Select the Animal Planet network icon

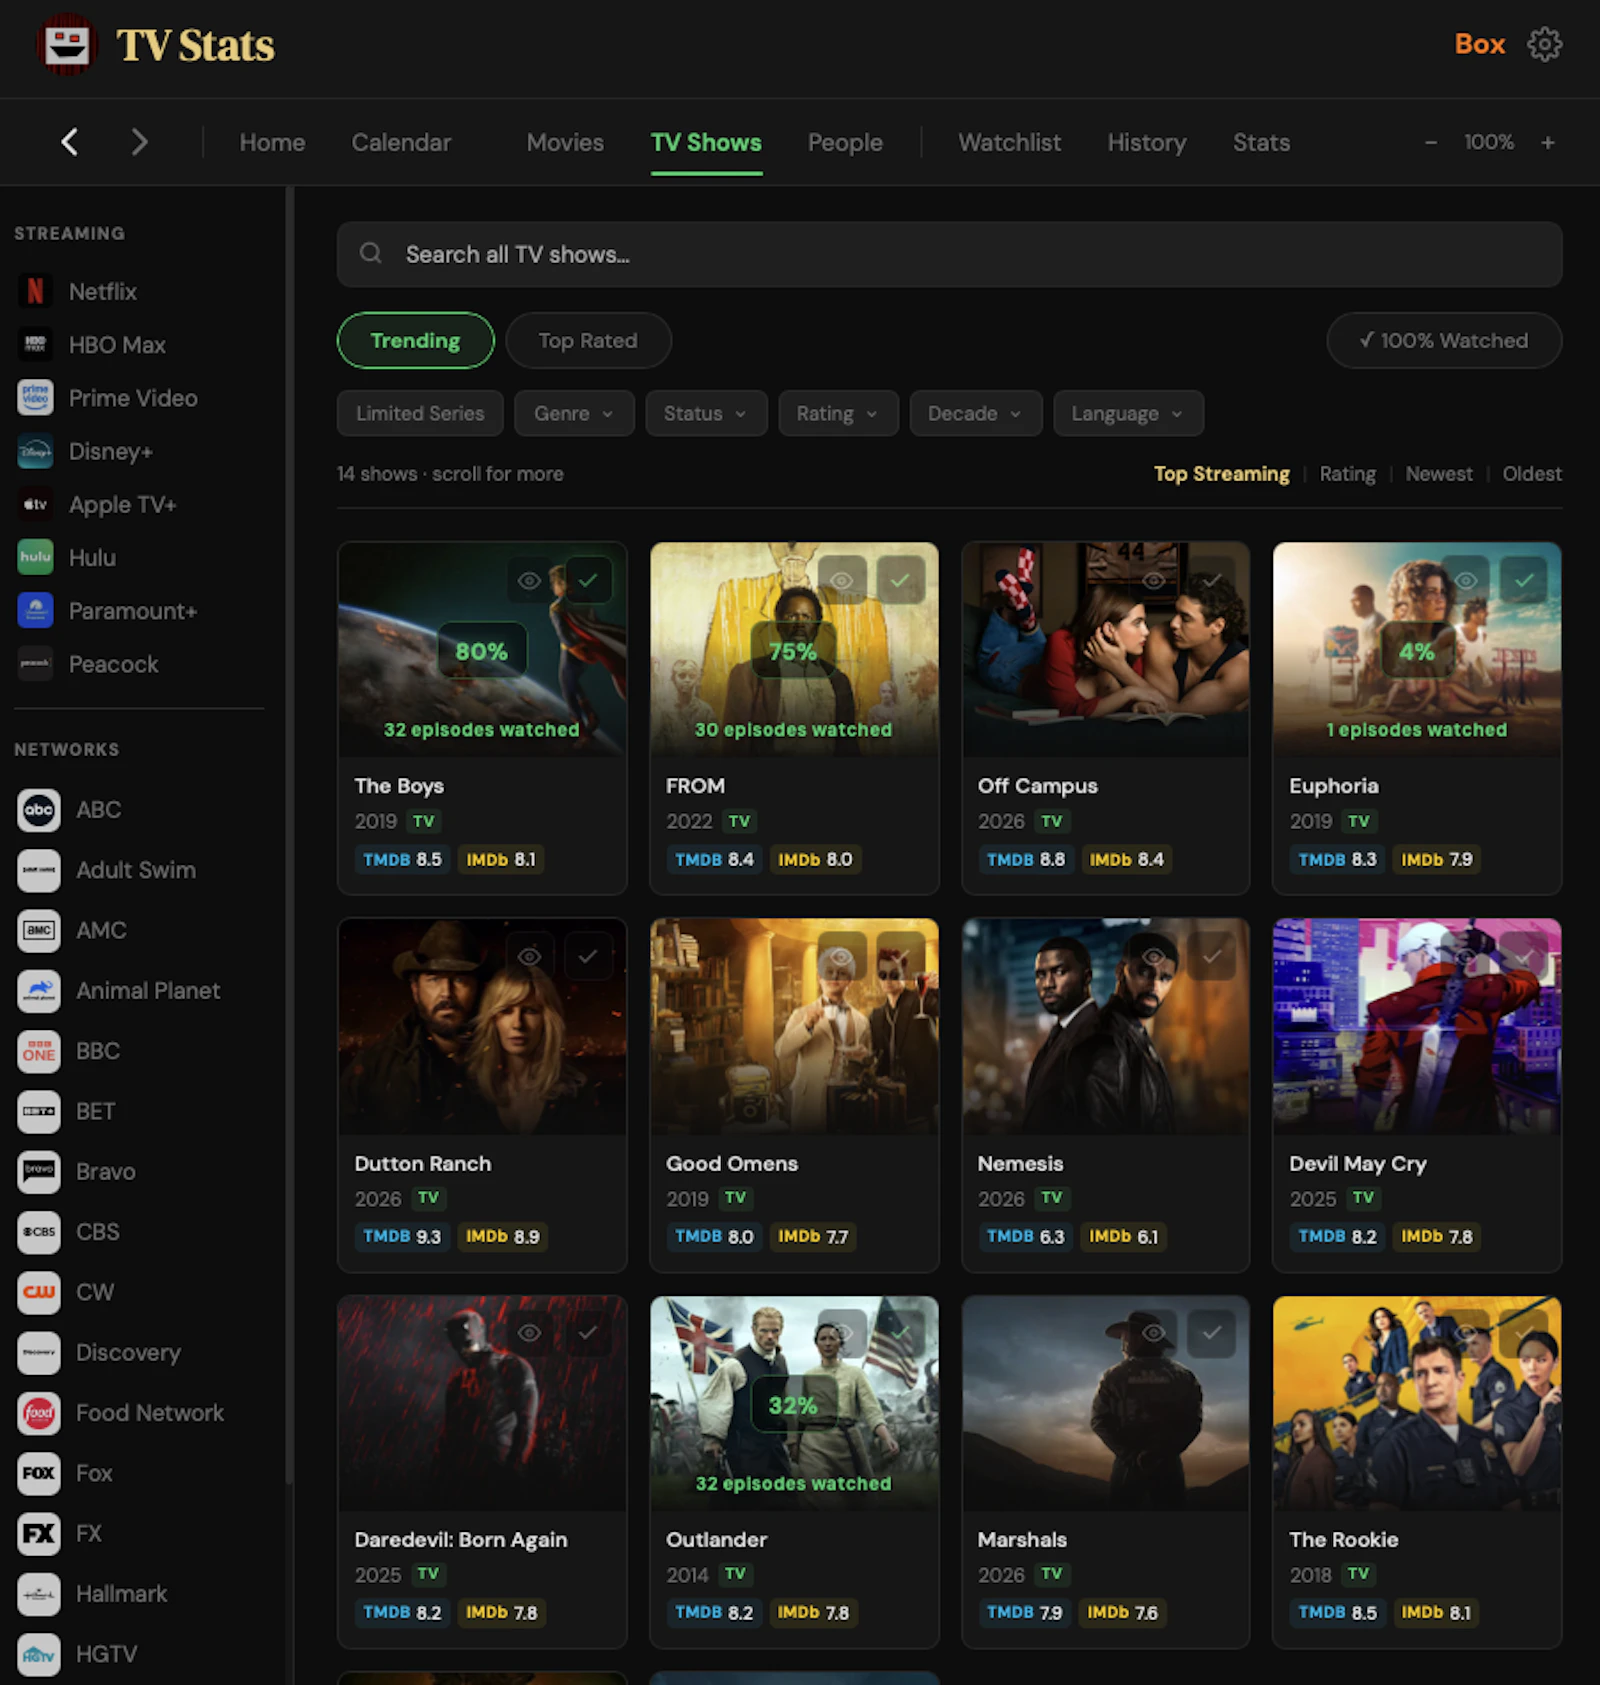[39, 990]
